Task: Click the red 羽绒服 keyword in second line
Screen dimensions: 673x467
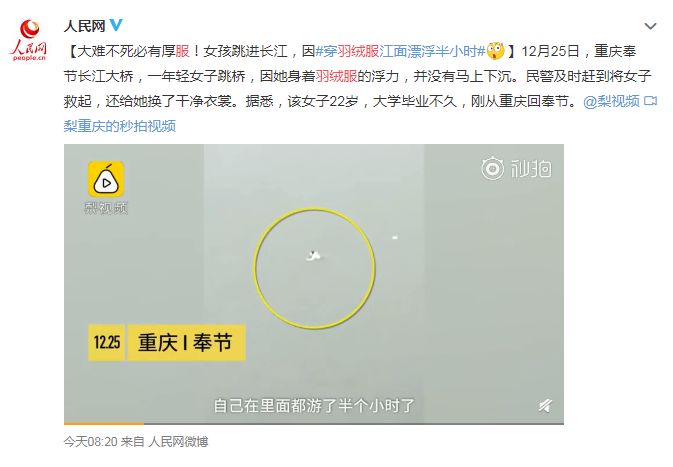Action: tap(336, 76)
